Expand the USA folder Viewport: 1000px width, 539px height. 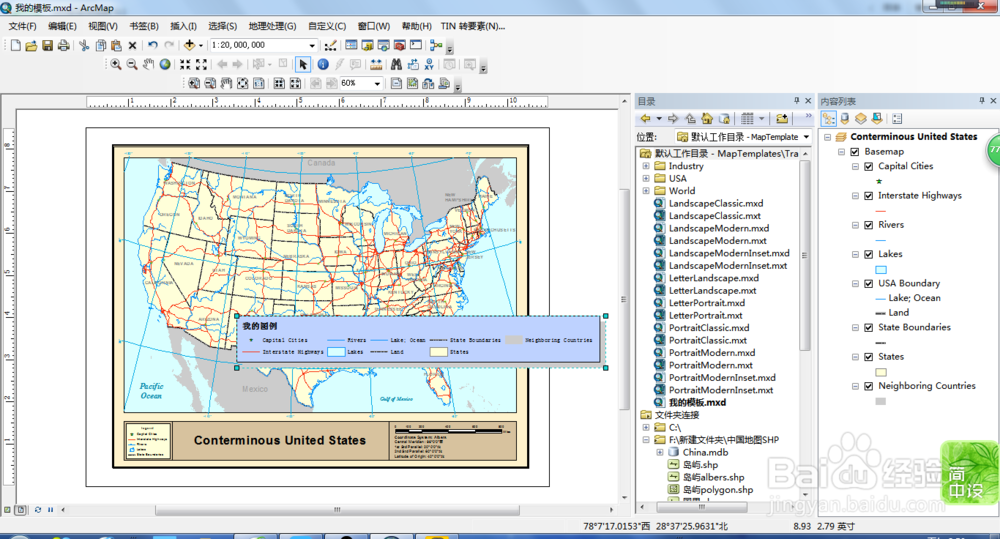click(645, 179)
